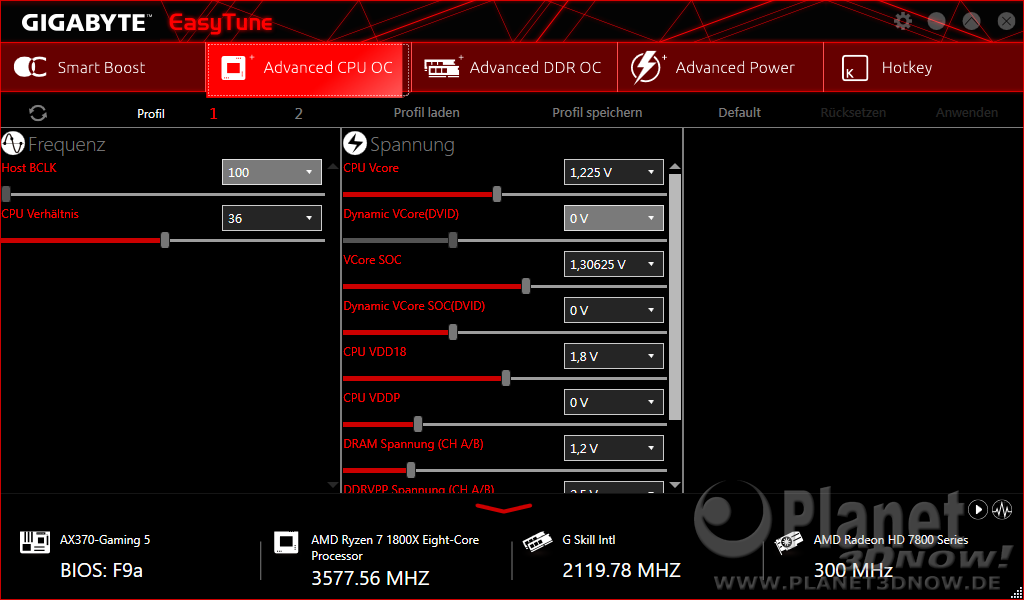
Task: Go to the Hotkey tab
Action: (923, 67)
